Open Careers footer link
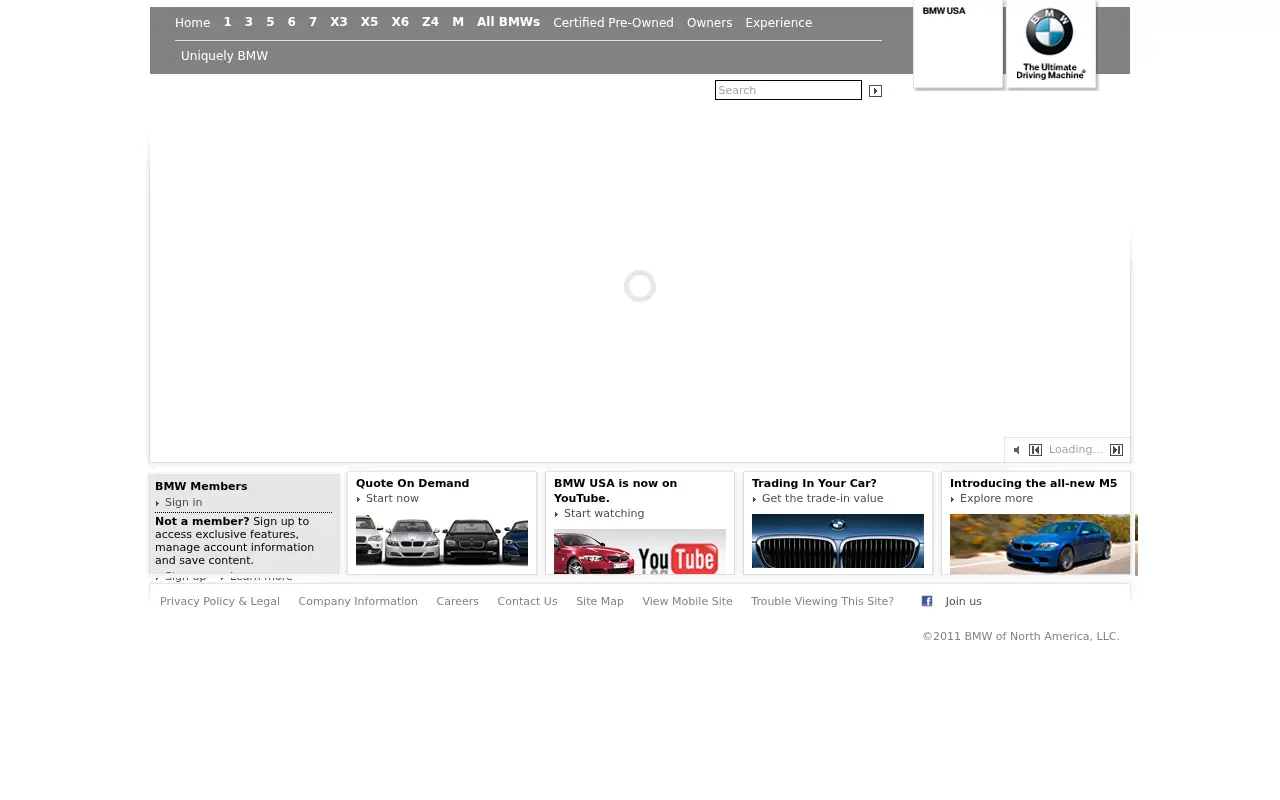1280x800 pixels. (457, 602)
